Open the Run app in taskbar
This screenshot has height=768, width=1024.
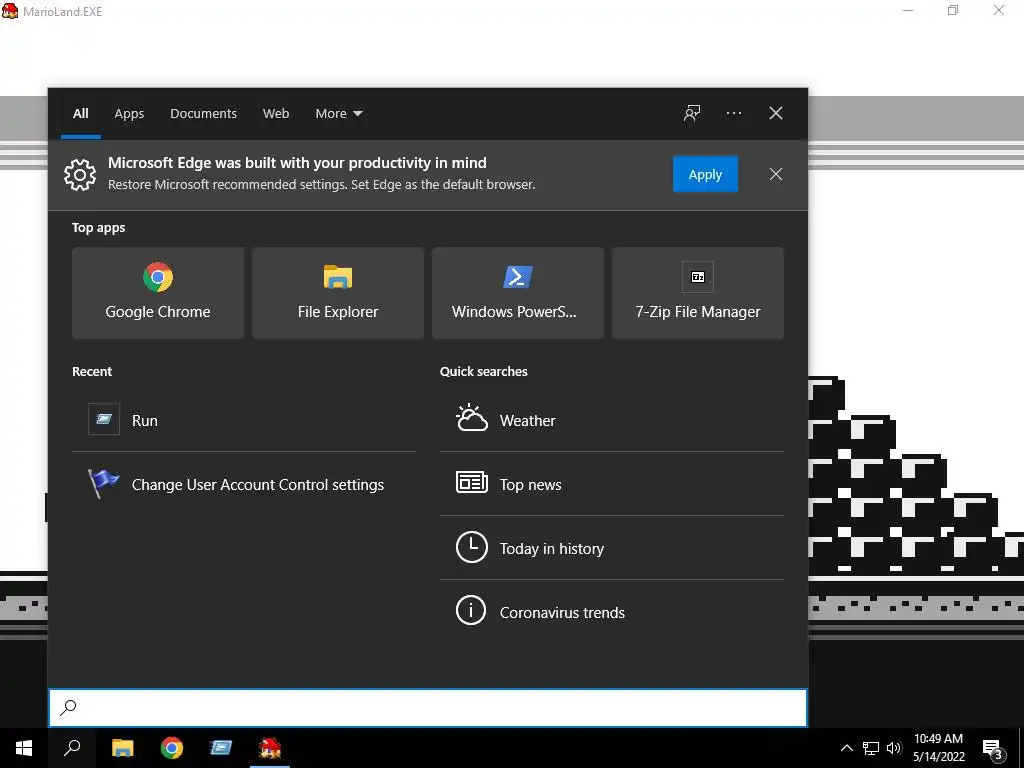[221, 748]
